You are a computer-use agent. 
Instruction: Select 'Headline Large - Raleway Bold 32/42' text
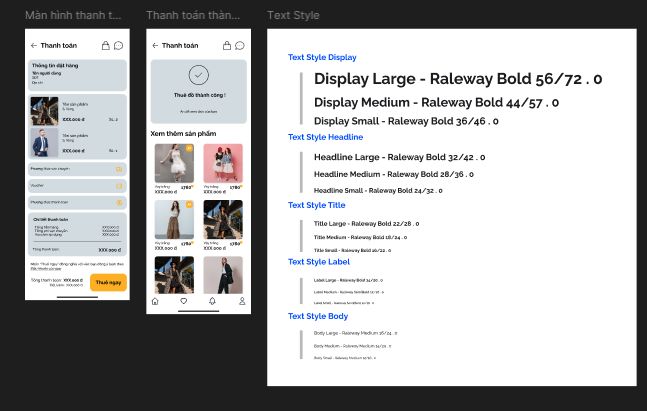(x=399, y=157)
